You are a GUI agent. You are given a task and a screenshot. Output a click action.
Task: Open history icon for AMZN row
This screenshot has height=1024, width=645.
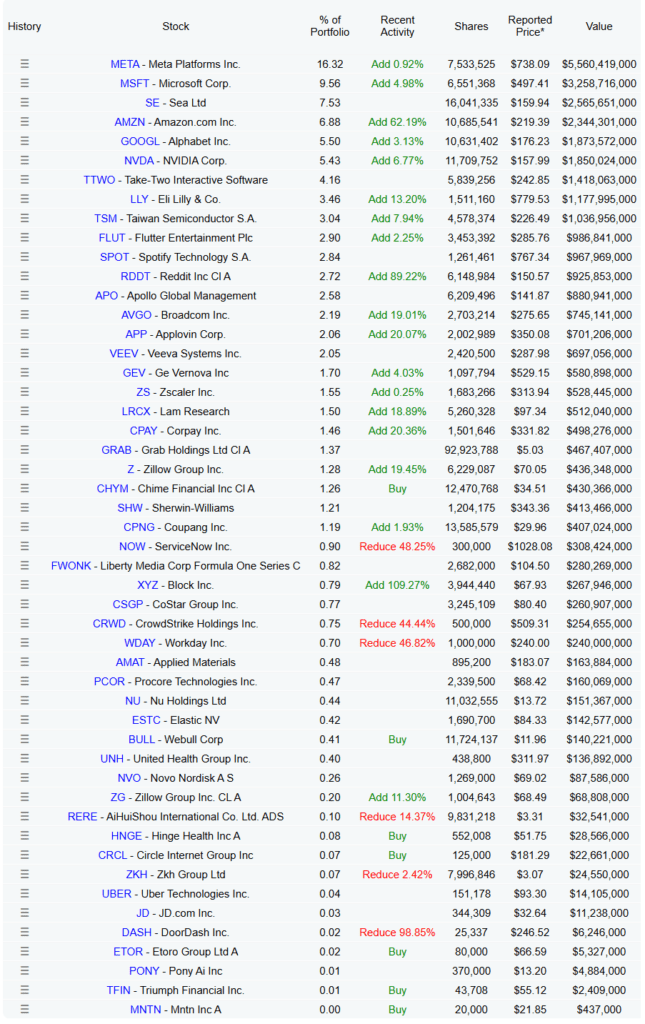click(x=25, y=121)
